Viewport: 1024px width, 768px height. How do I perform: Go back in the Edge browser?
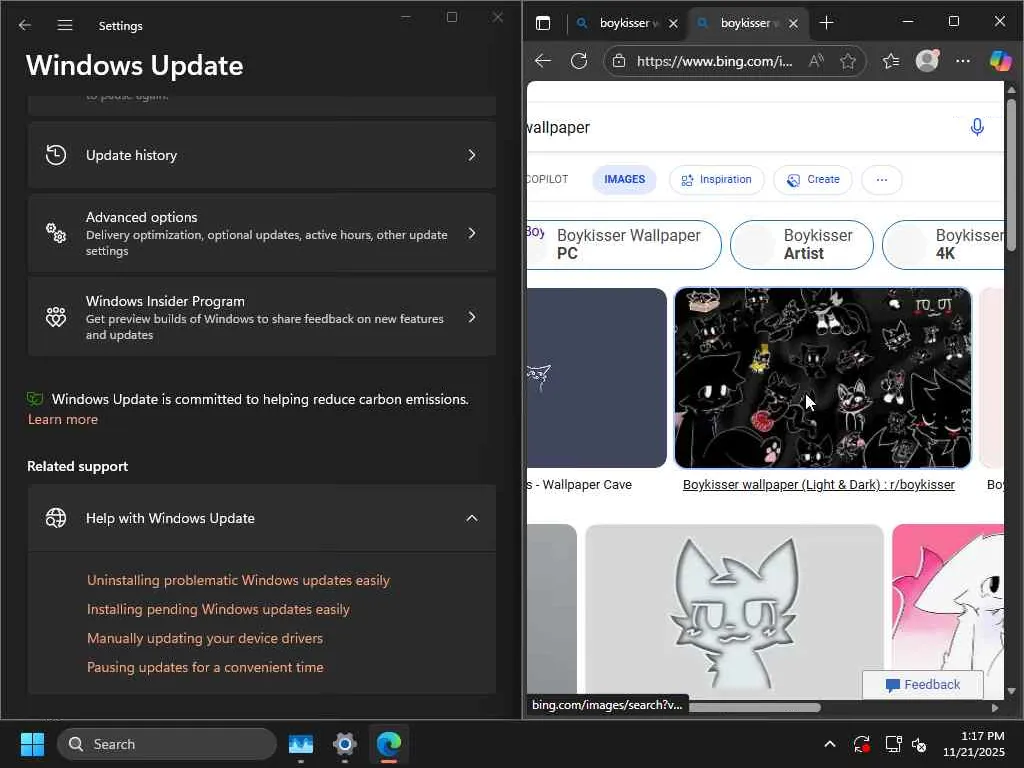[543, 61]
